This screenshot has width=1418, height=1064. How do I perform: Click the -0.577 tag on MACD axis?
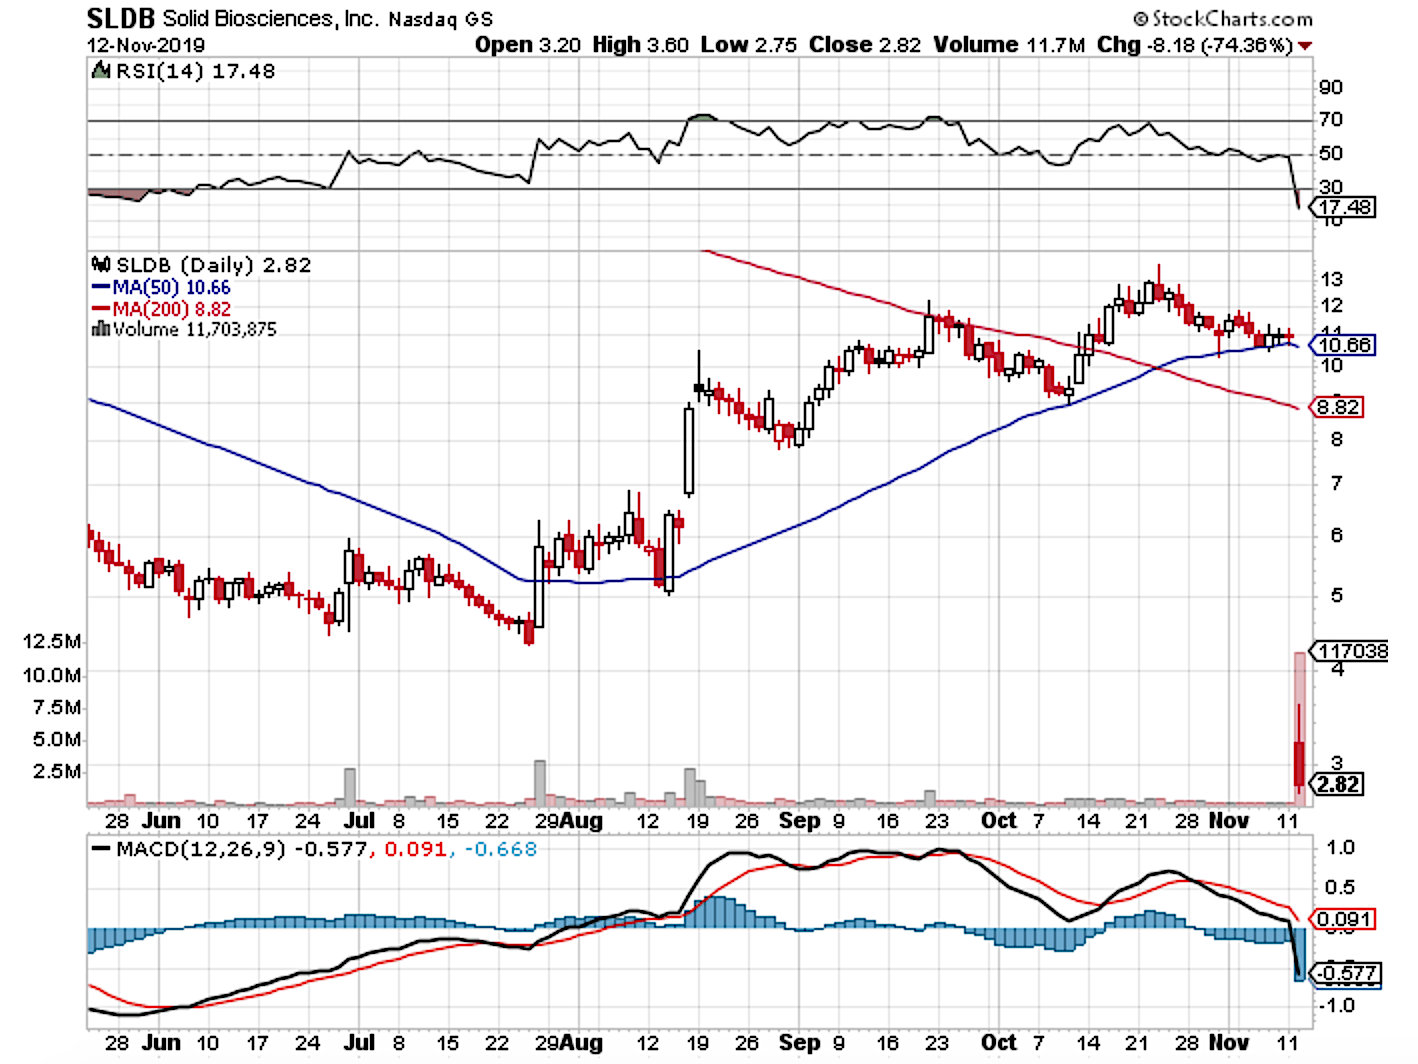click(1347, 973)
